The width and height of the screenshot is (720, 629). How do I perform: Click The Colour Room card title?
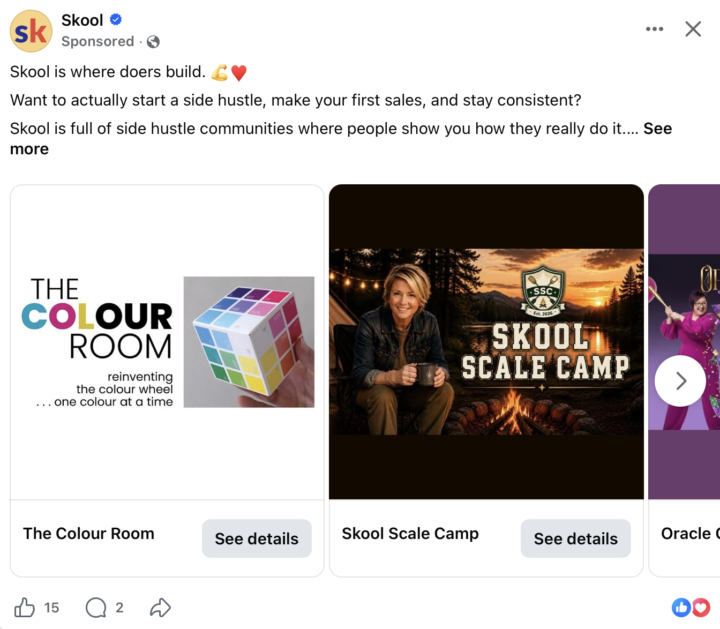89,534
